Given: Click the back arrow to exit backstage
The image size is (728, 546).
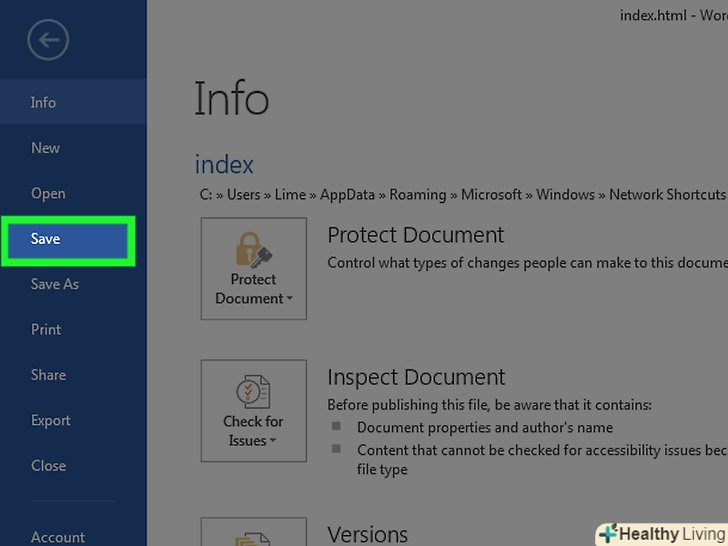Looking at the screenshot, I should click(x=47, y=41).
